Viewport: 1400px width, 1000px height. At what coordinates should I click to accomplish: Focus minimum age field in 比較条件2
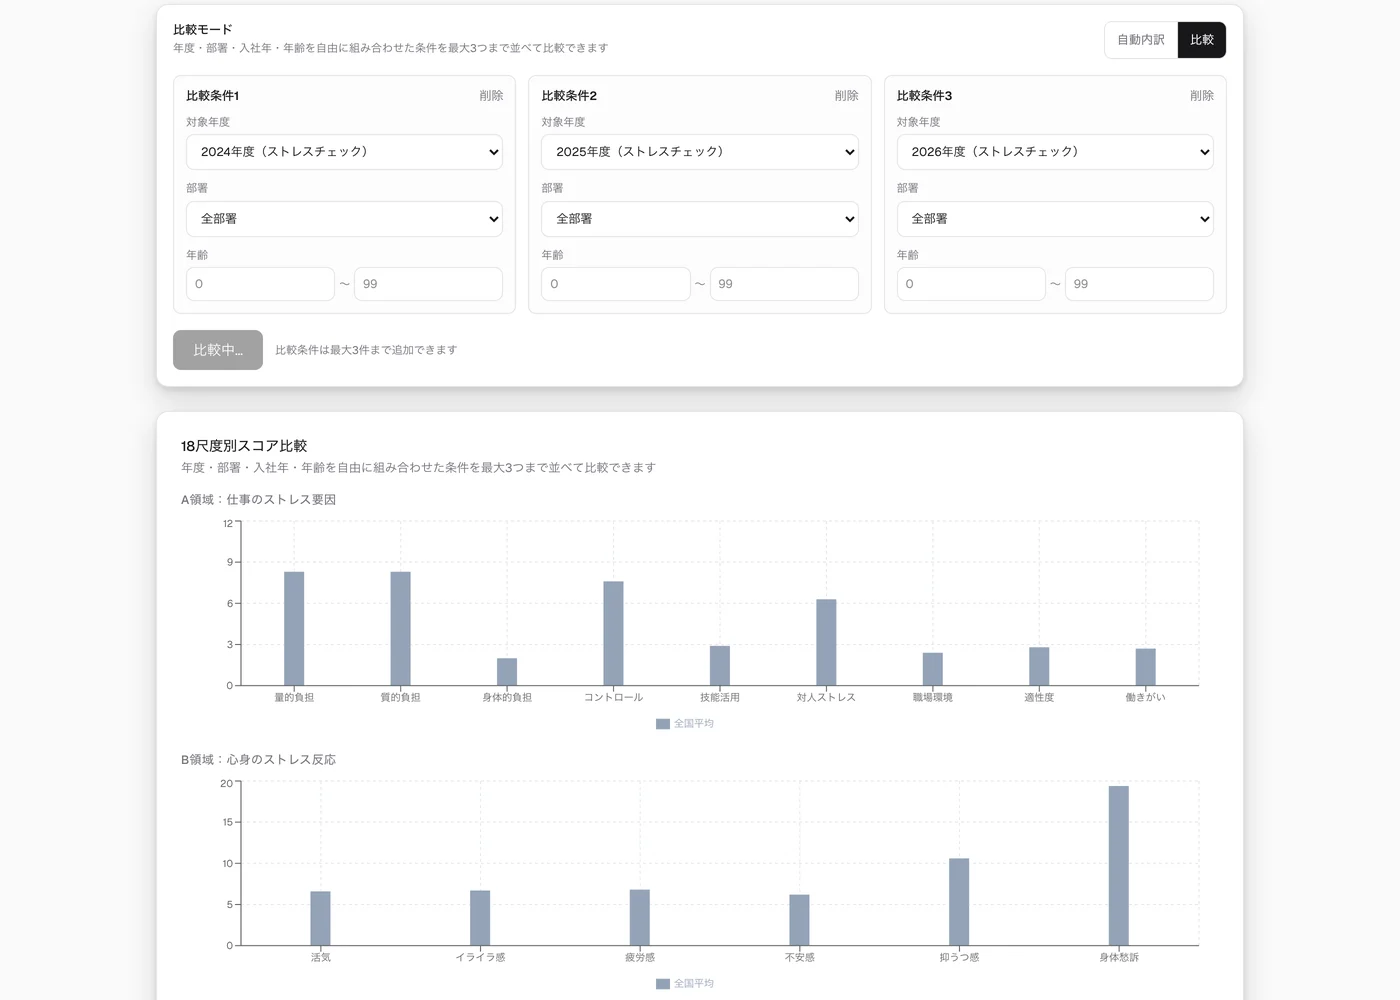pos(616,284)
